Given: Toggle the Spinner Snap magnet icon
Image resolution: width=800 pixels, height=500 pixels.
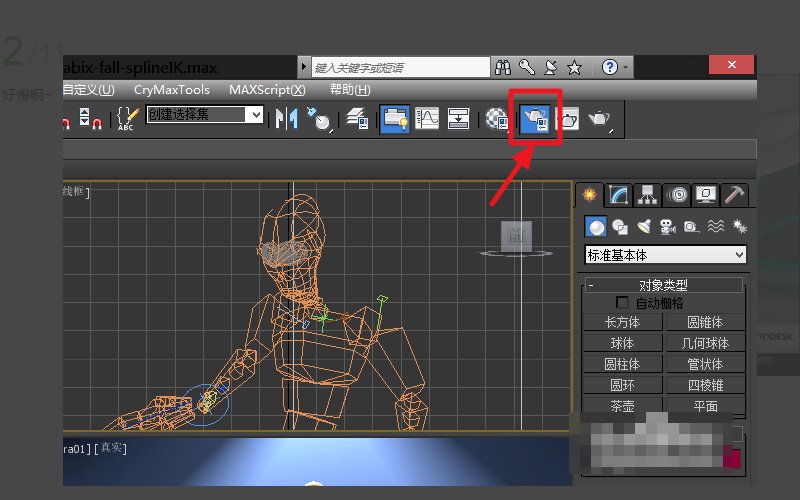Looking at the screenshot, I should coord(90,119).
